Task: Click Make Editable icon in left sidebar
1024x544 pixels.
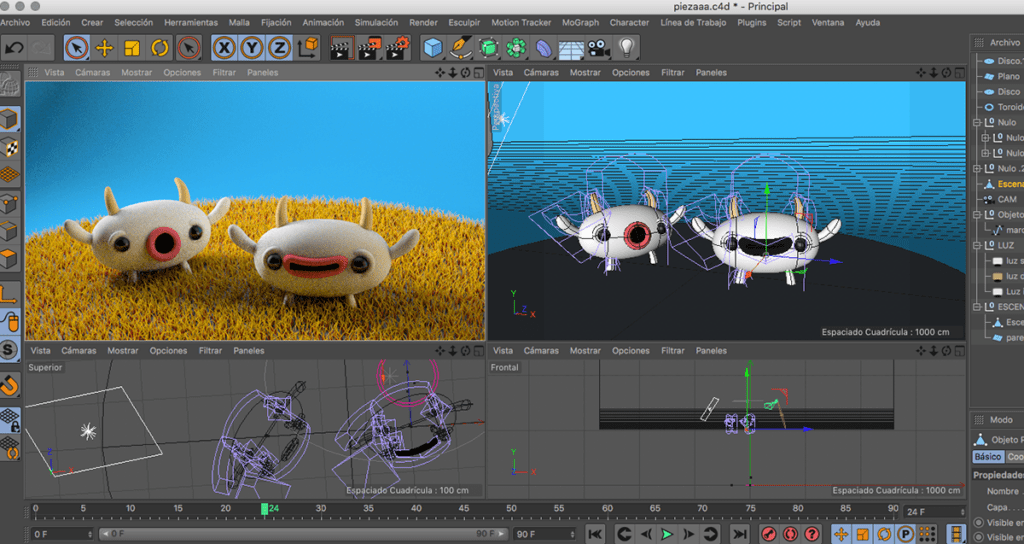Action: click(x=9, y=85)
